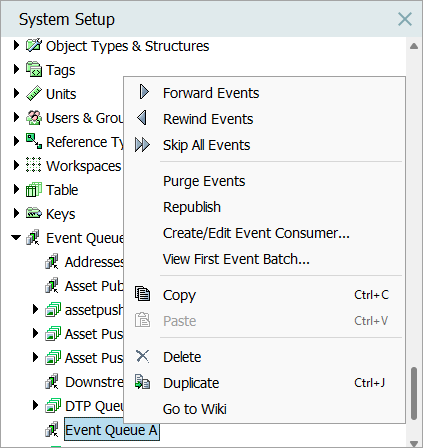423x448 pixels.
Task: Click the vertical scrollbar thumb
Action: [414, 393]
